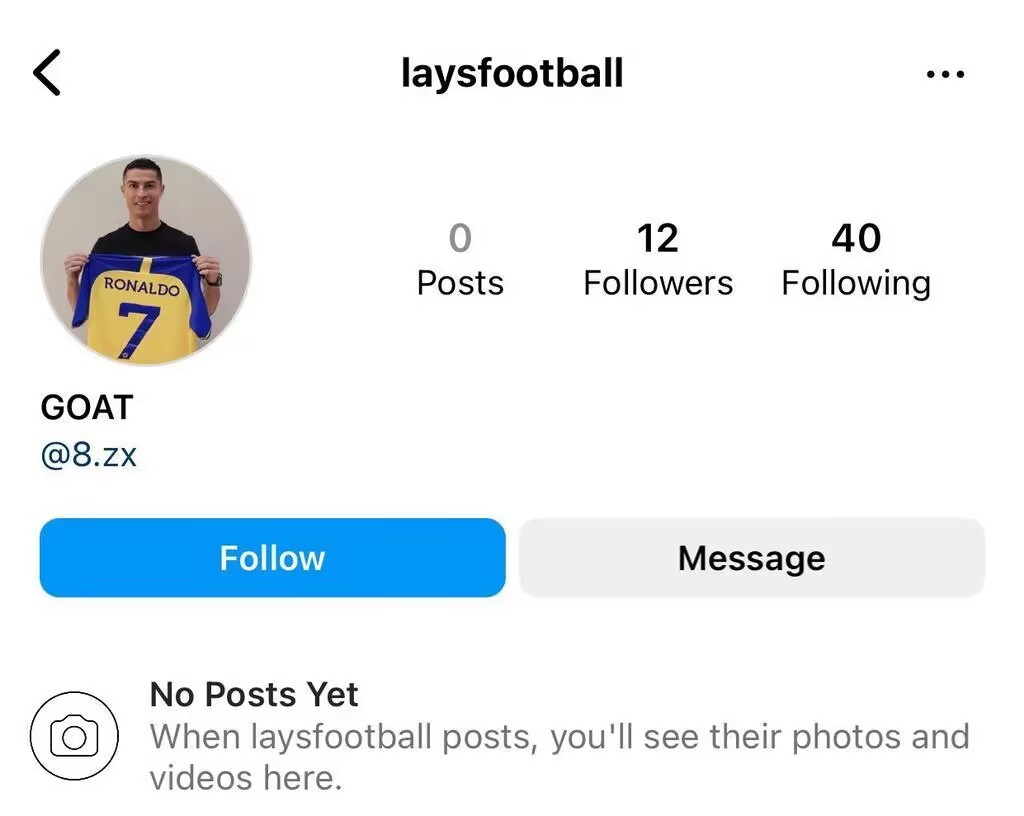Tap the following count number 40

click(x=856, y=238)
